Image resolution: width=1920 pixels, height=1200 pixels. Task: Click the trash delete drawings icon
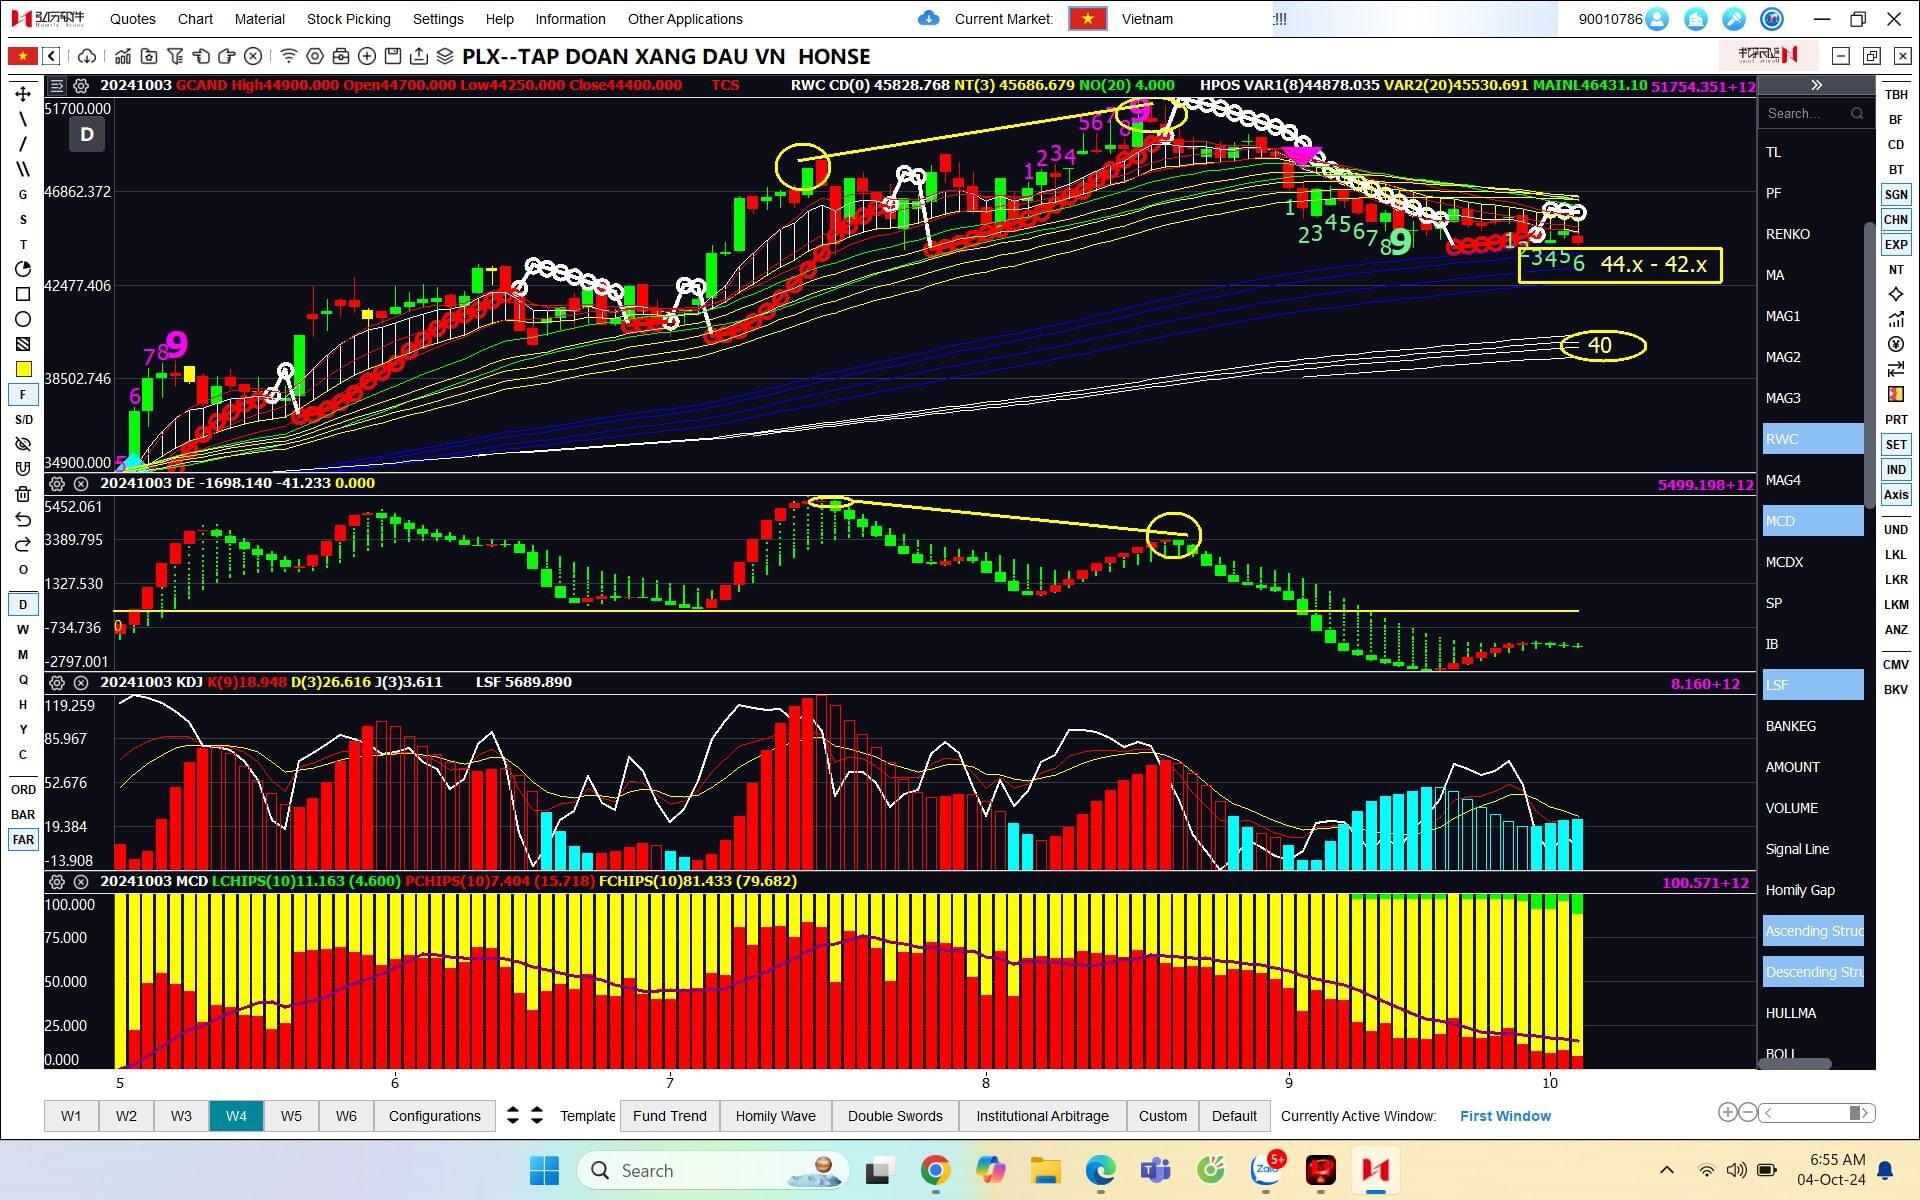pyautogui.click(x=23, y=494)
